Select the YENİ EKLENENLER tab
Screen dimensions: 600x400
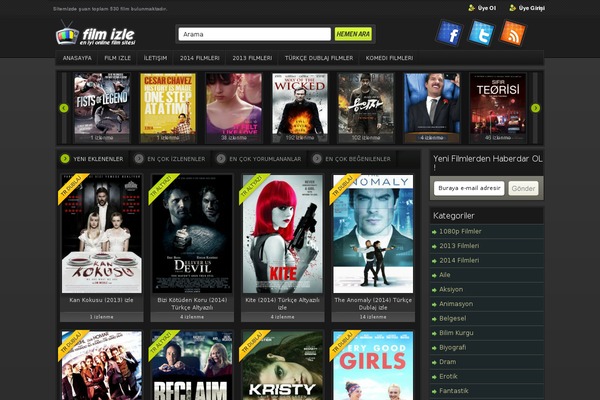92,159
